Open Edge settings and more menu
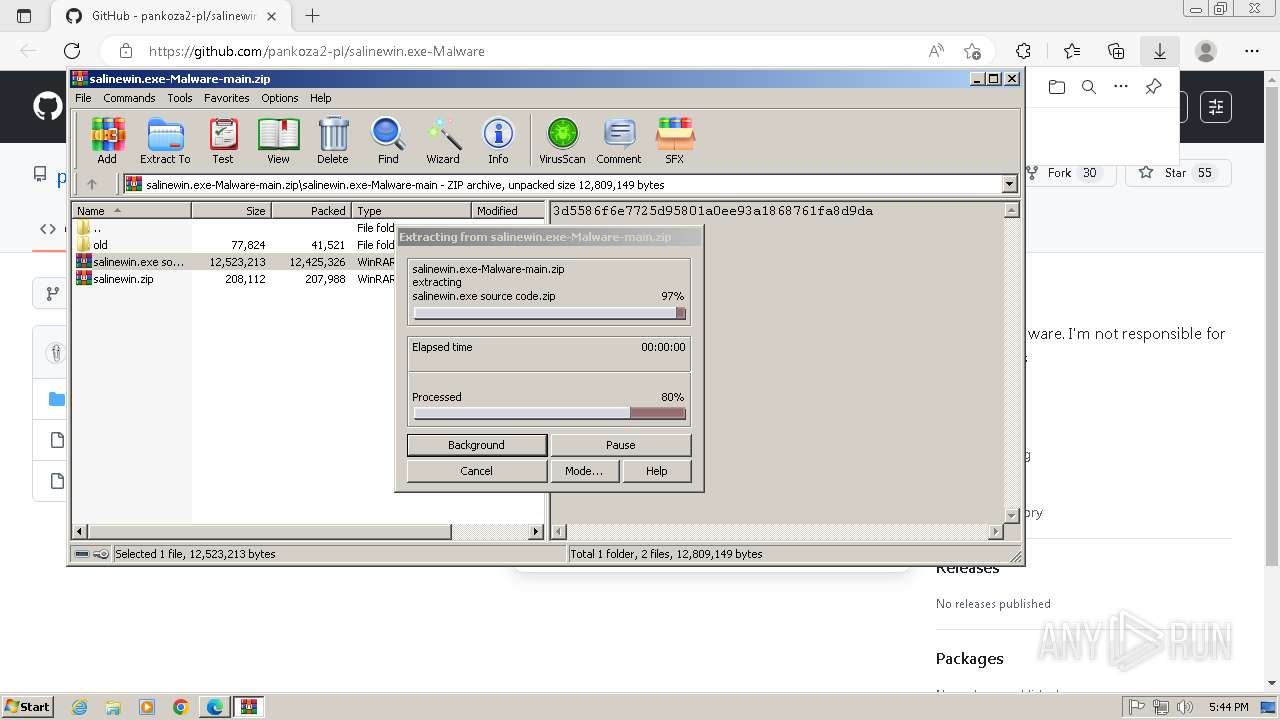The width and height of the screenshot is (1280, 720). tap(1252, 51)
